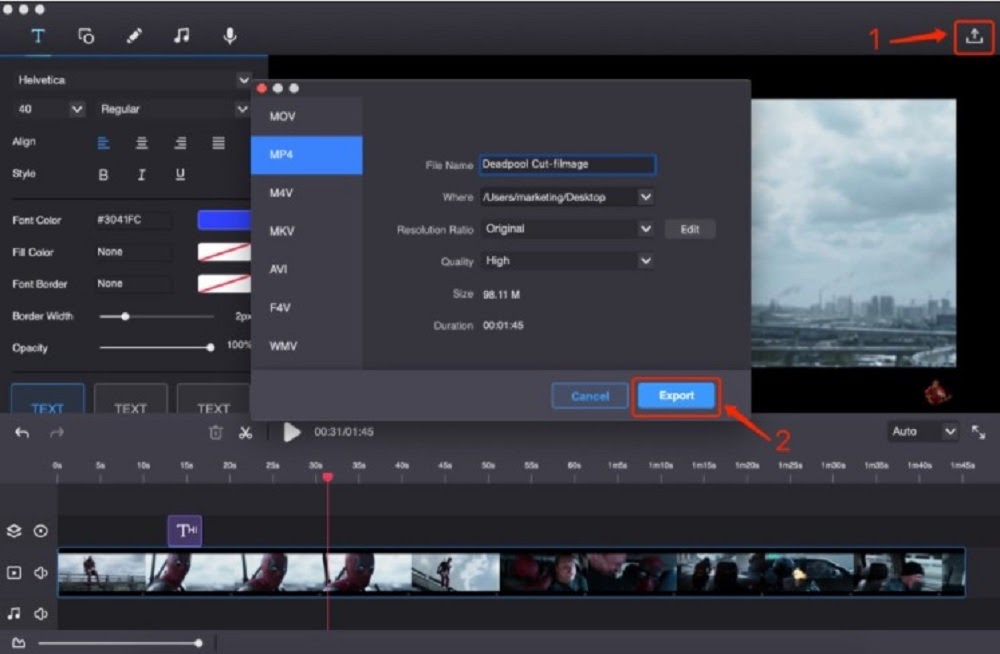This screenshot has height=654, width=1000.
Task: Toggle underline text style
Action: coord(180,174)
